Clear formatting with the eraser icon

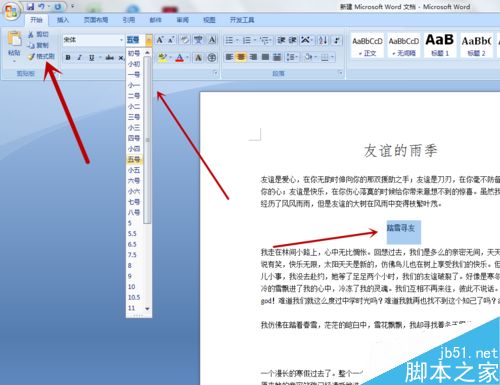[x=184, y=40]
